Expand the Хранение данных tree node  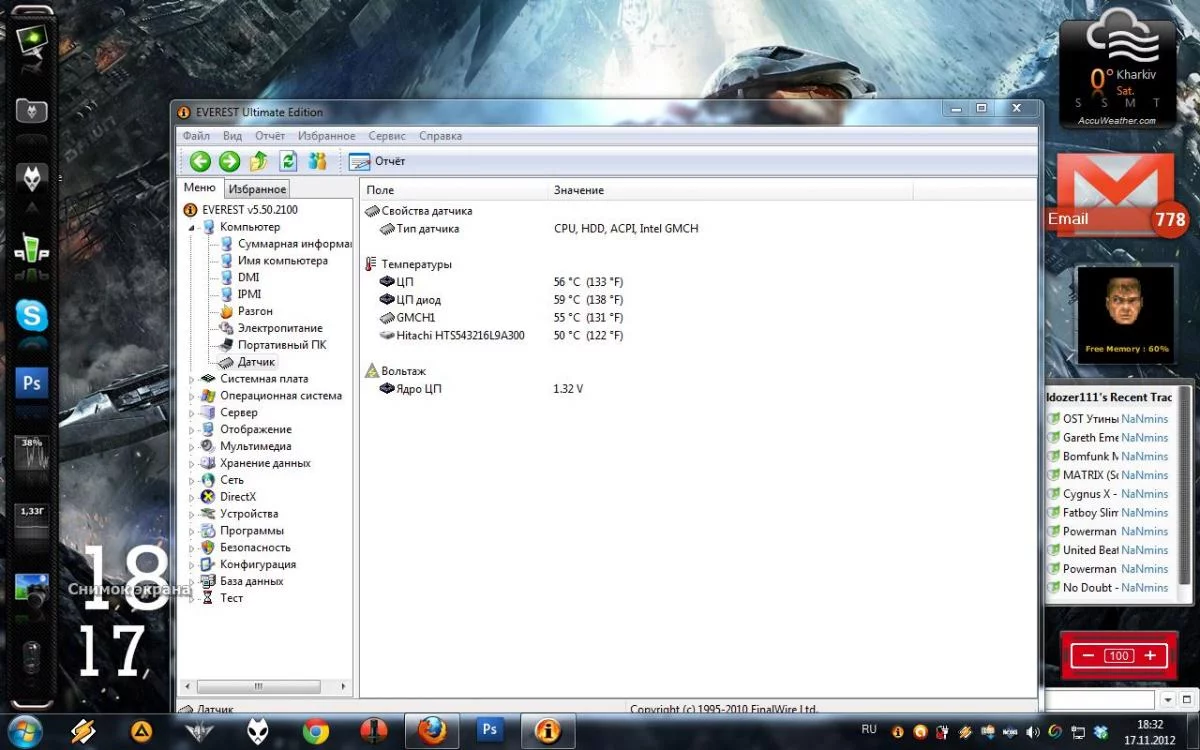[192, 463]
